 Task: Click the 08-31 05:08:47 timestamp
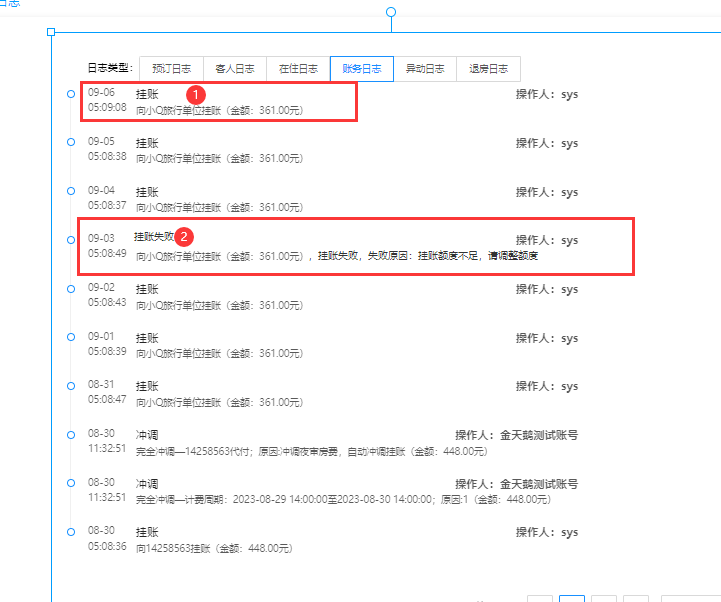(x=107, y=392)
